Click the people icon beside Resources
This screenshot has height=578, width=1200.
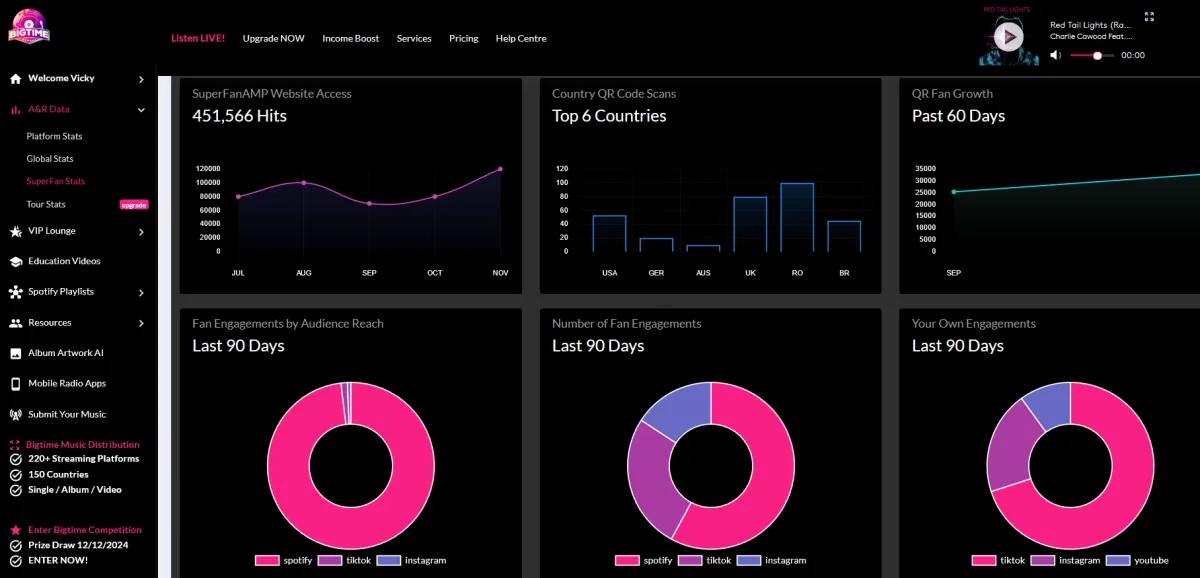(16, 323)
